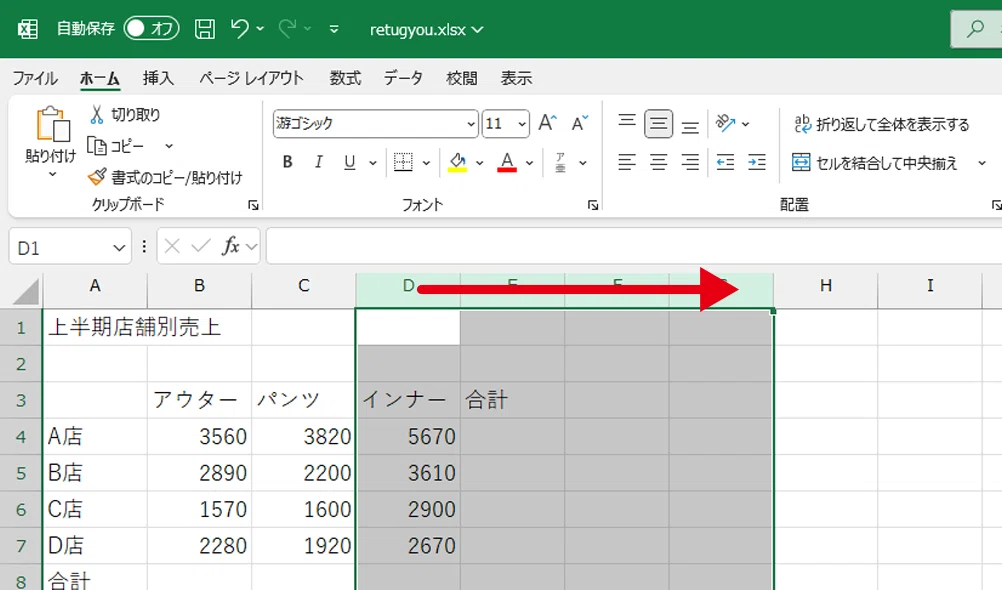Click increase indent icon
1002x590 pixels.
[x=757, y=162]
